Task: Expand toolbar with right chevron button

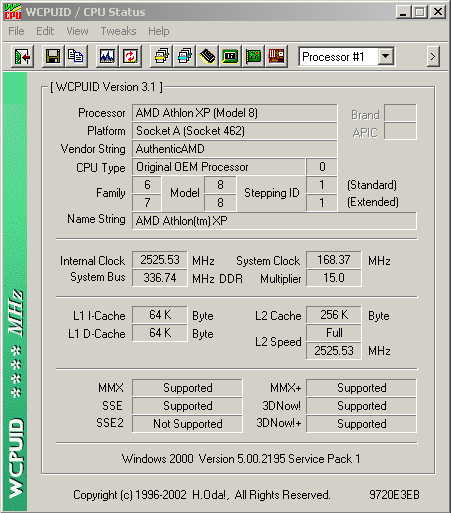Action: click(433, 57)
